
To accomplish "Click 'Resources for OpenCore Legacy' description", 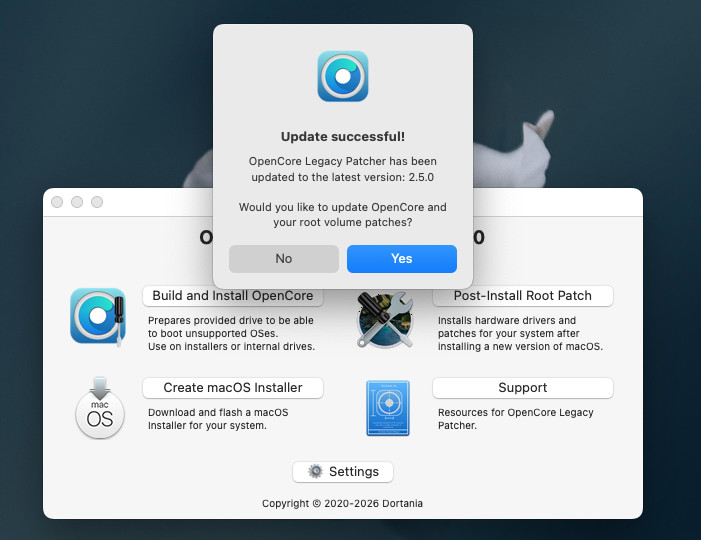I will coord(515,412).
